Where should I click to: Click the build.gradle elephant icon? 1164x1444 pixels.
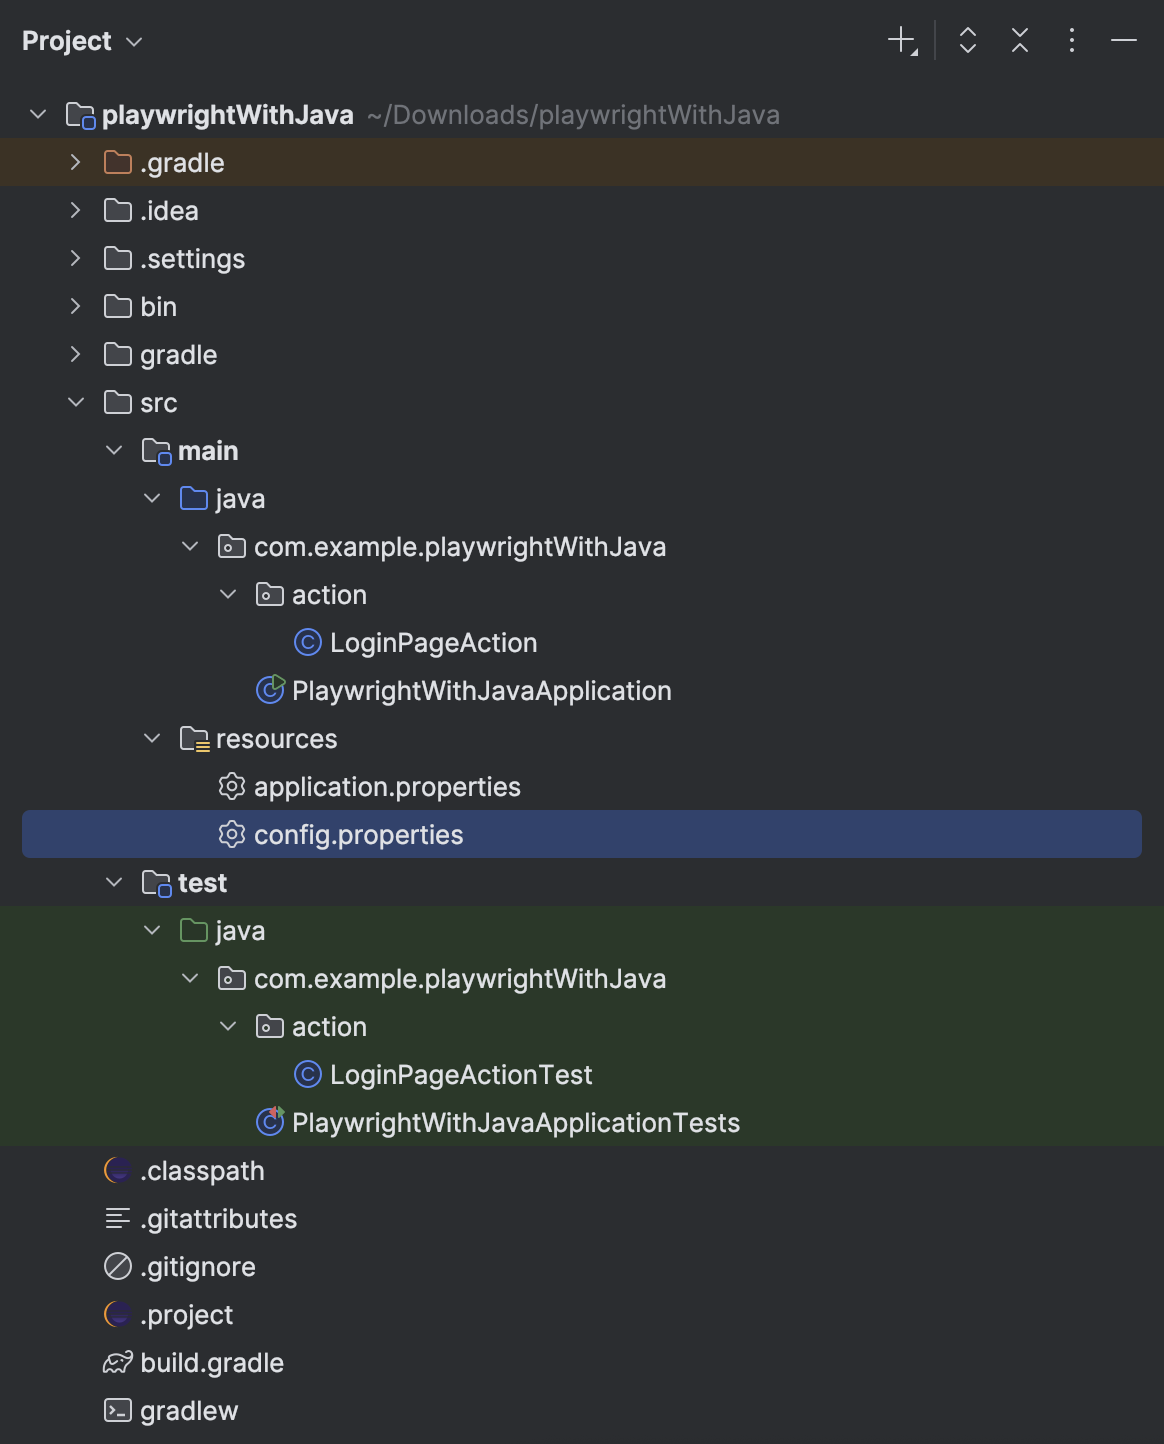(x=118, y=1363)
